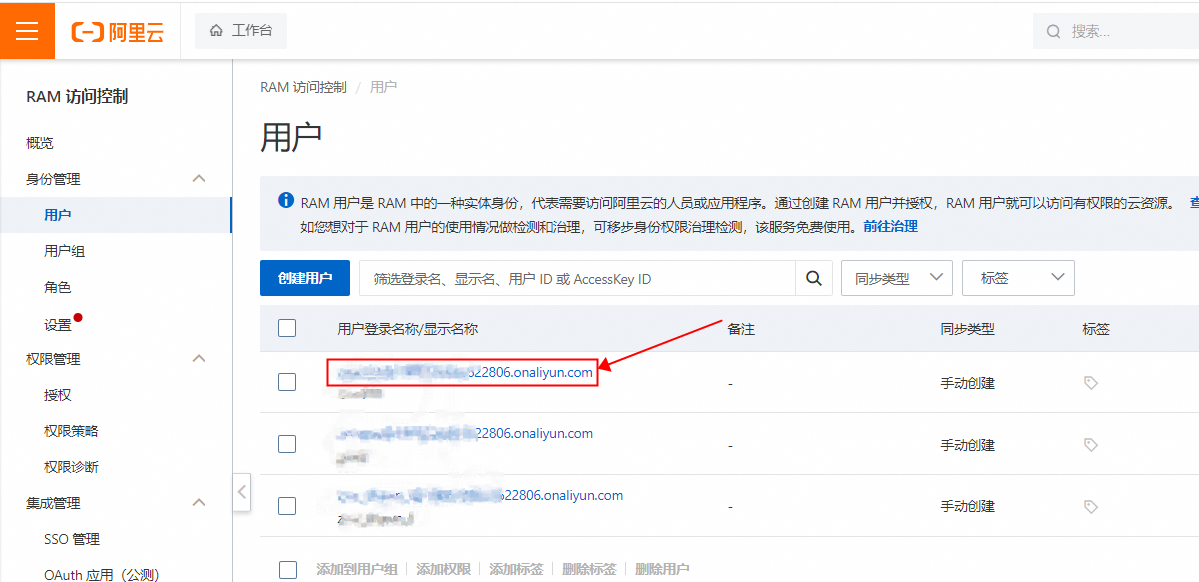Click the user filter input field

[577, 279]
